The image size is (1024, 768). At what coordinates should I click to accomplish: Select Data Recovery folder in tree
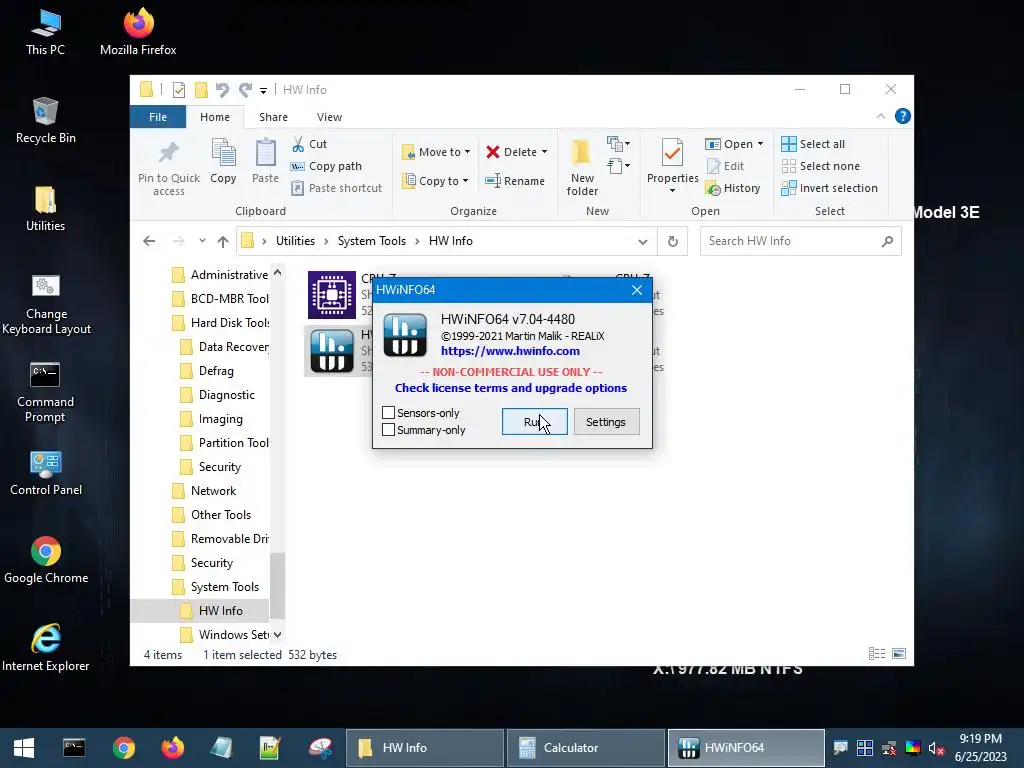(224, 347)
